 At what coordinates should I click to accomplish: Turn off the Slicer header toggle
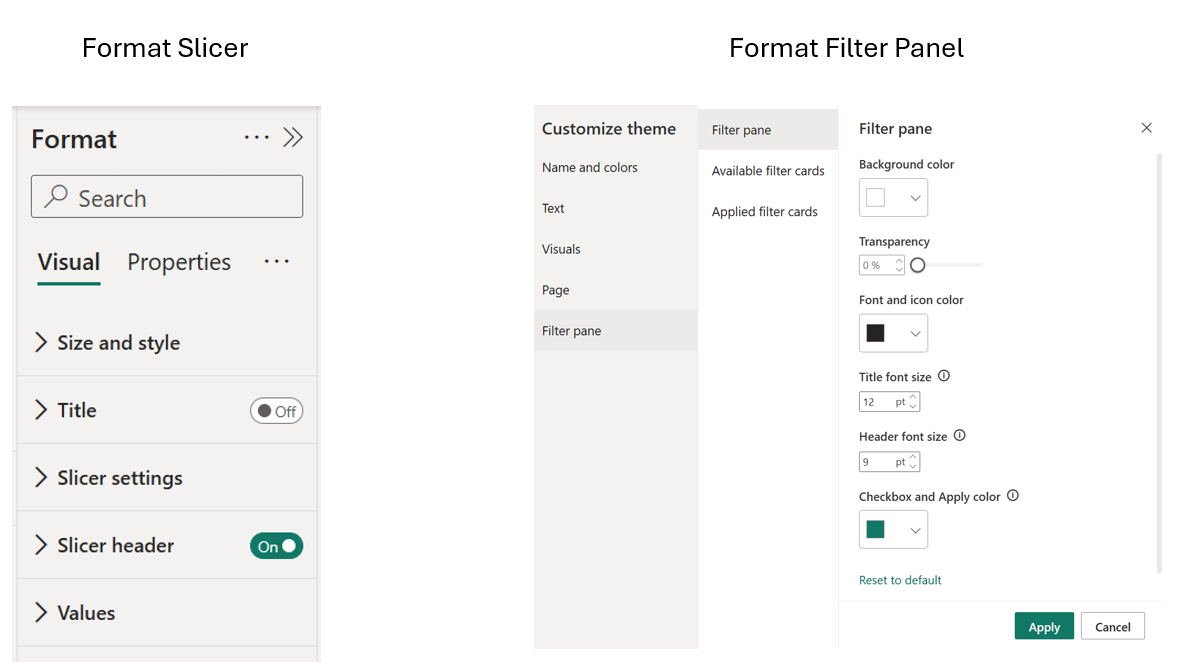276,546
